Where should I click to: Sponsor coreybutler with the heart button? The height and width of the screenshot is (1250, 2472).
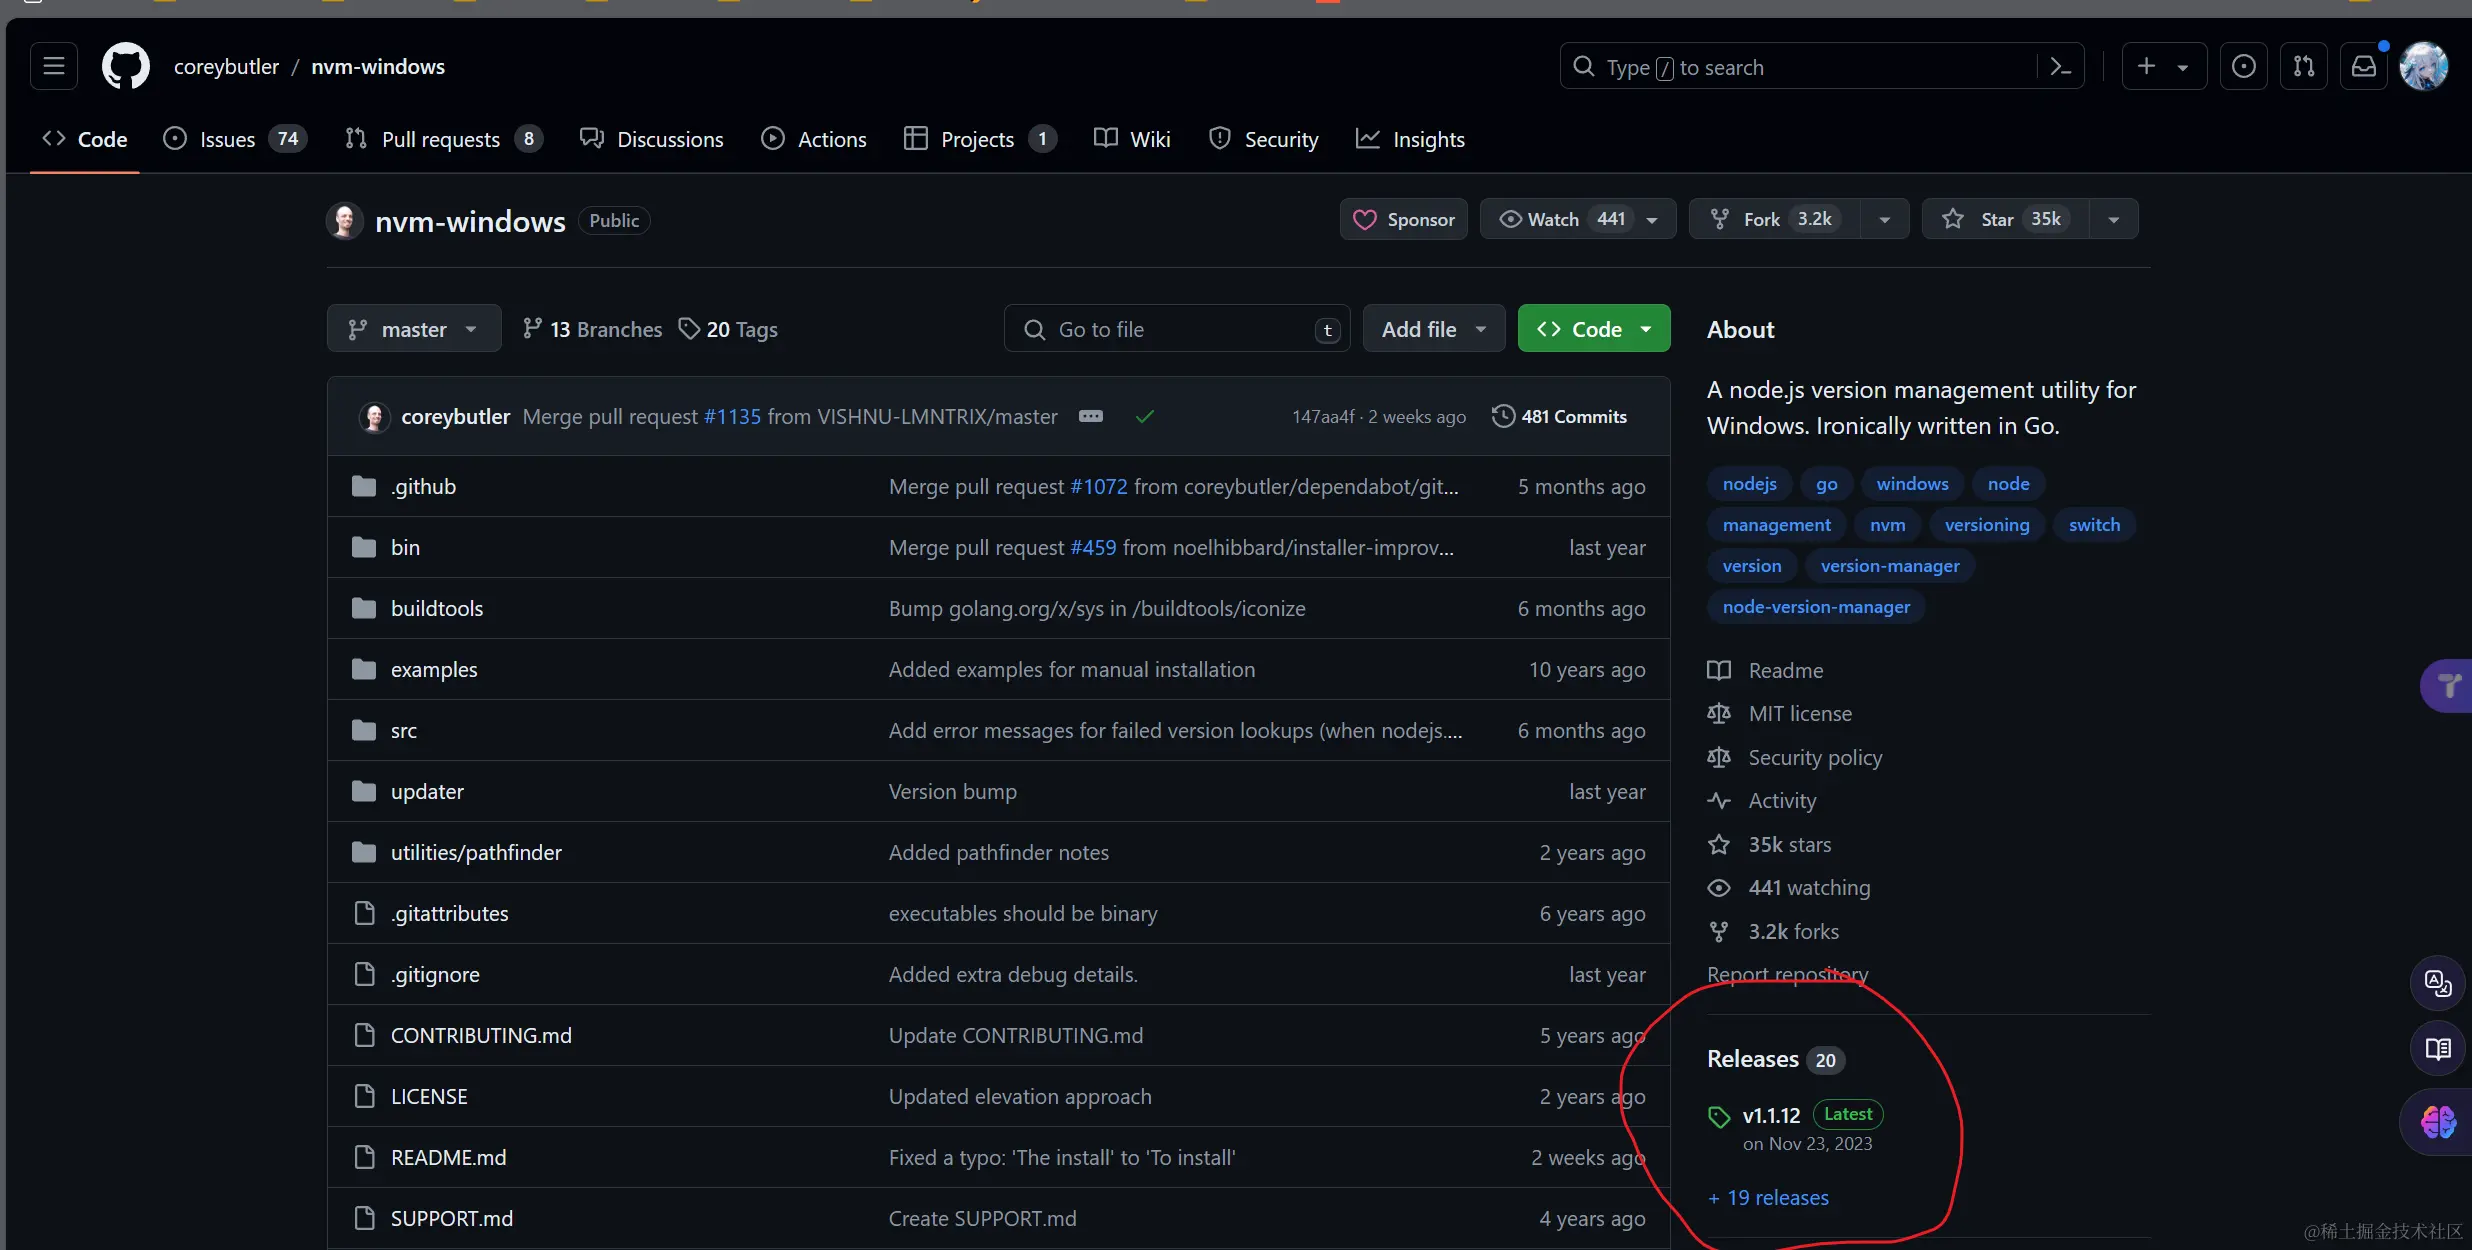[x=1403, y=219]
